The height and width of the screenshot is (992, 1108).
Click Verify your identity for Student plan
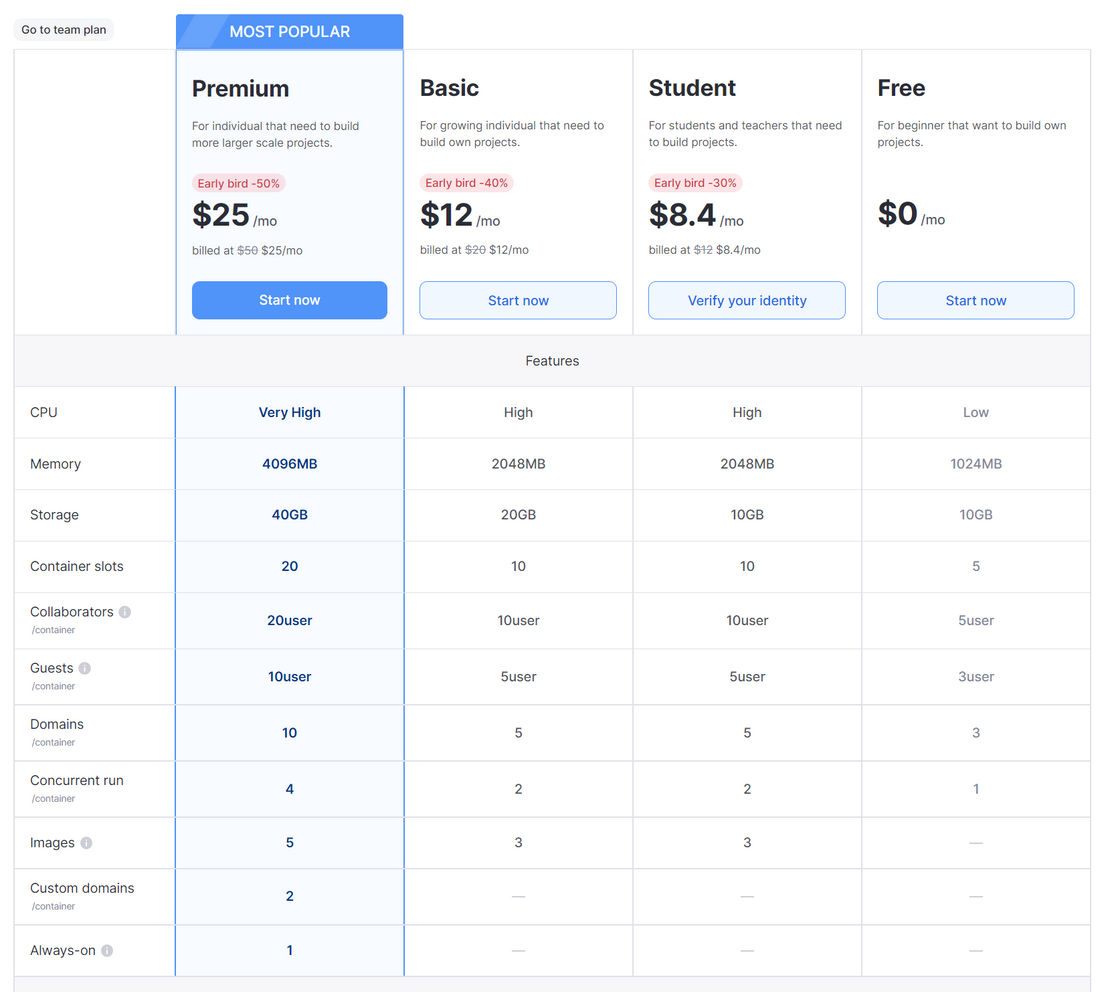coord(747,300)
